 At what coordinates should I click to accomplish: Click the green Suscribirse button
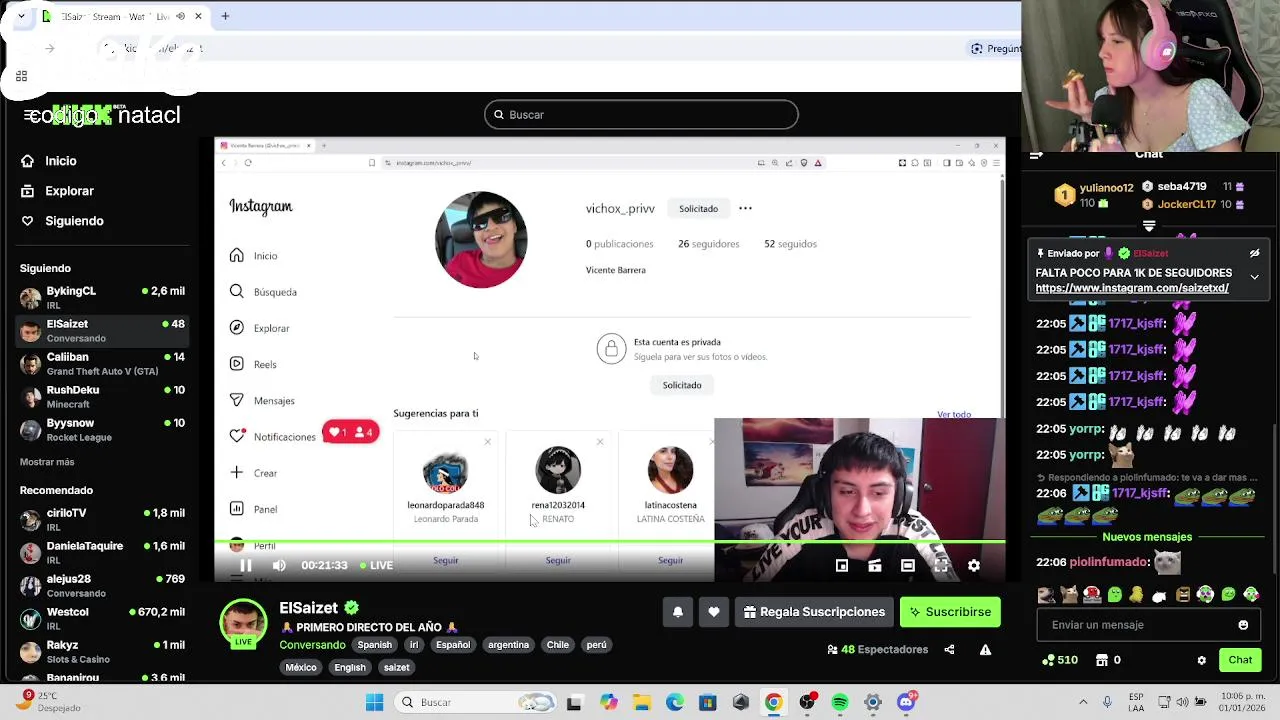coord(950,612)
